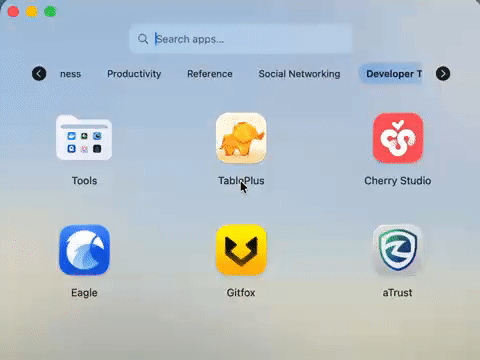Focus the Search apps field

point(240,39)
